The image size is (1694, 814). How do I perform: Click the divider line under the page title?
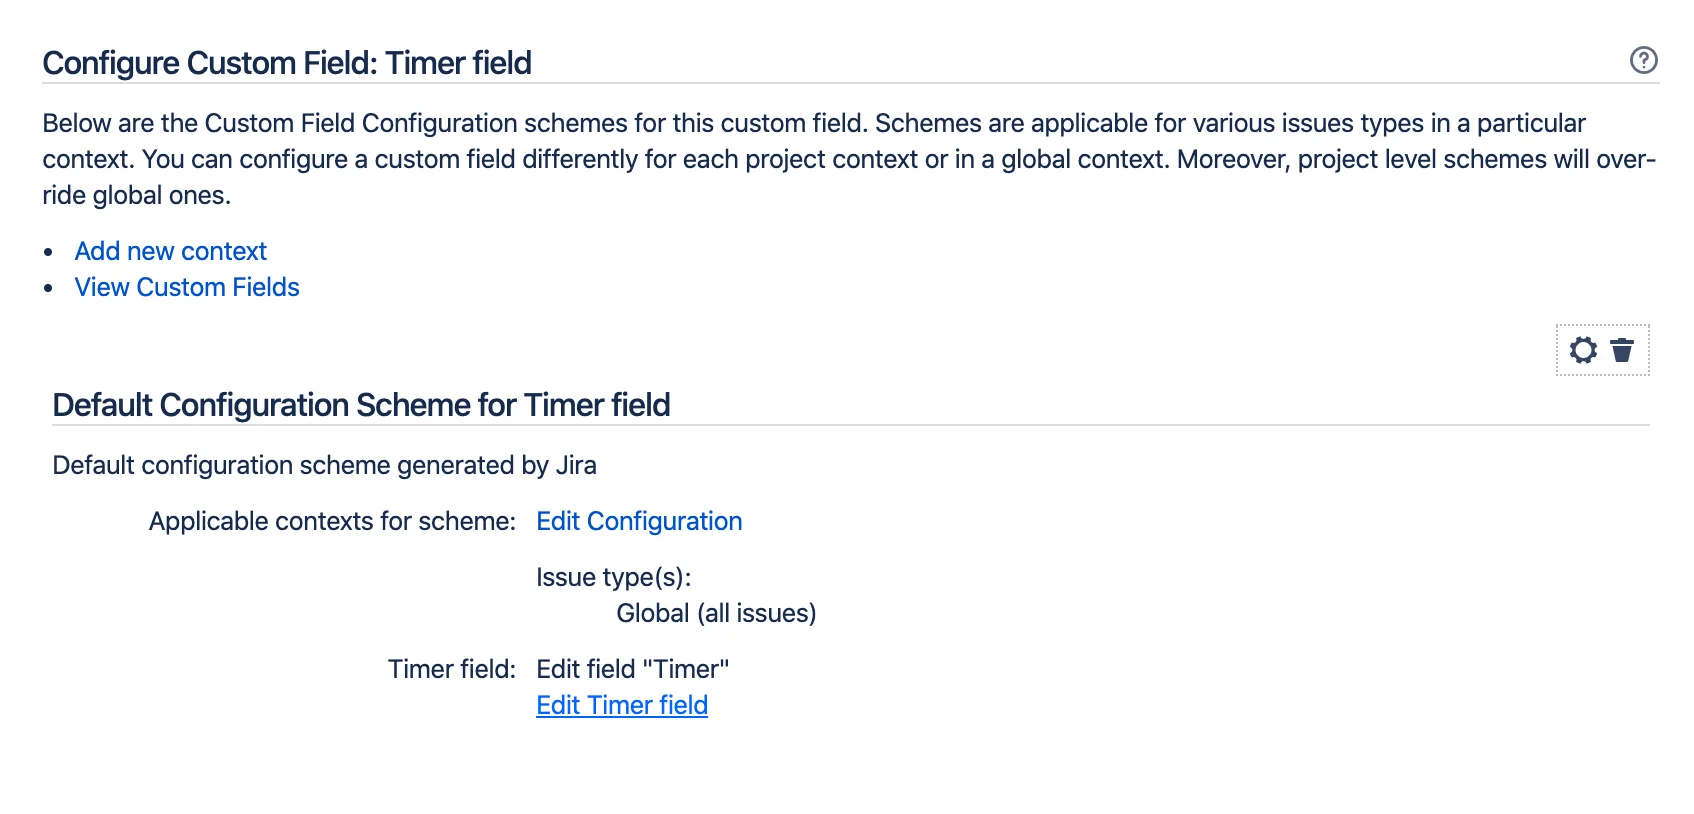coord(851,83)
